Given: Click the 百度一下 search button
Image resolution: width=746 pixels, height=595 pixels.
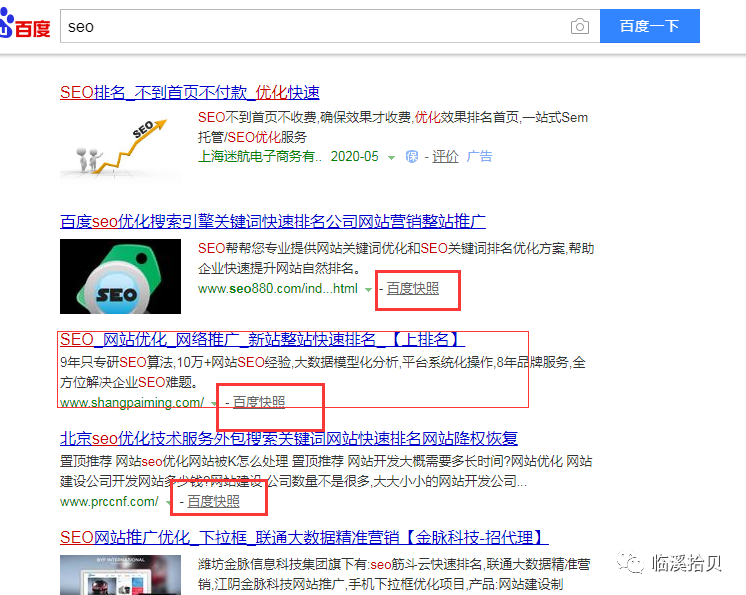Looking at the screenshot, I should click(649, 26).
